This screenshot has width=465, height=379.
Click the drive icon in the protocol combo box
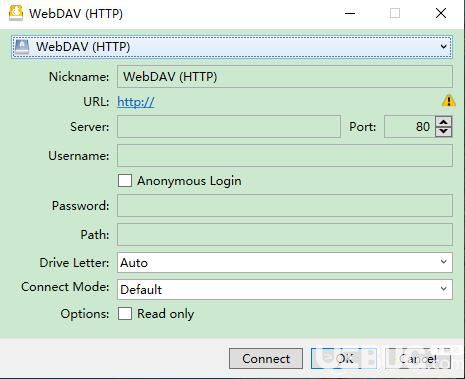tap(22, 47)
